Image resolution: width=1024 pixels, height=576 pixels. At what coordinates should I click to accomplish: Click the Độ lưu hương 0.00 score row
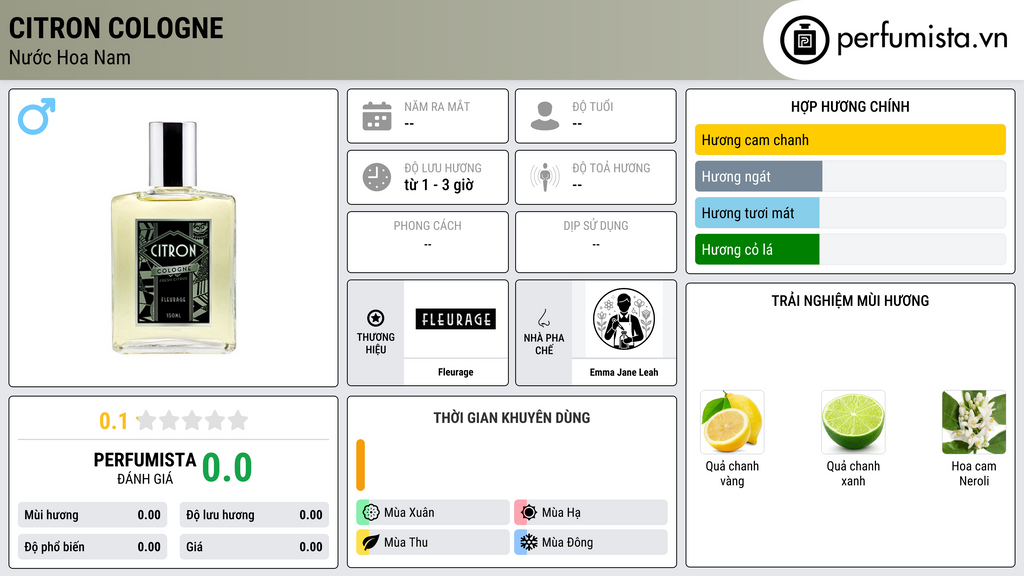254,515
